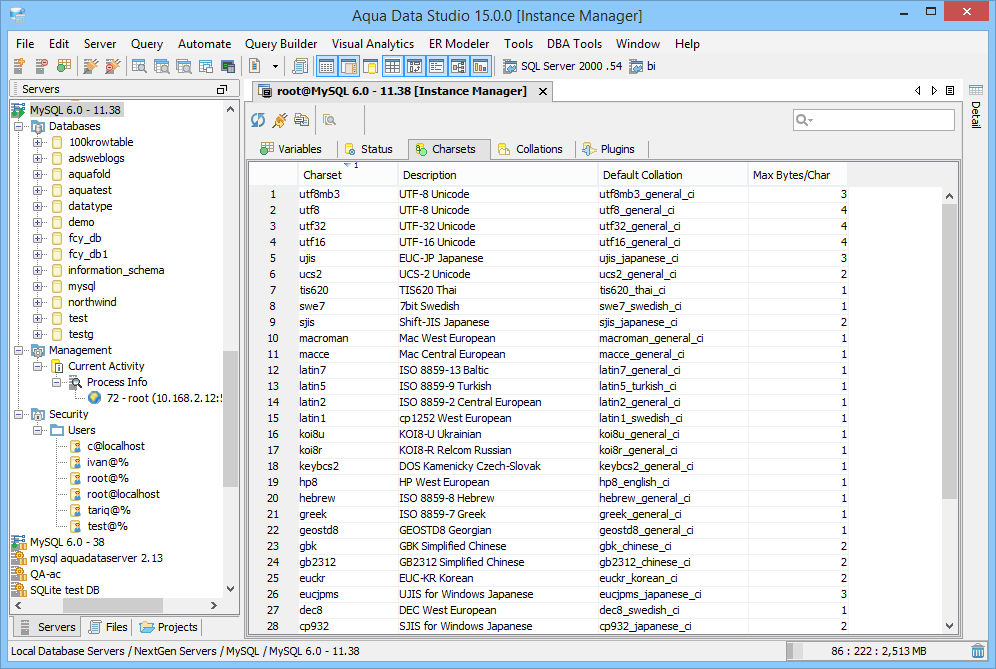The height and width of the screenshot is (669, 996).
Task: Show the tab list icon
Action: (950, 91)
